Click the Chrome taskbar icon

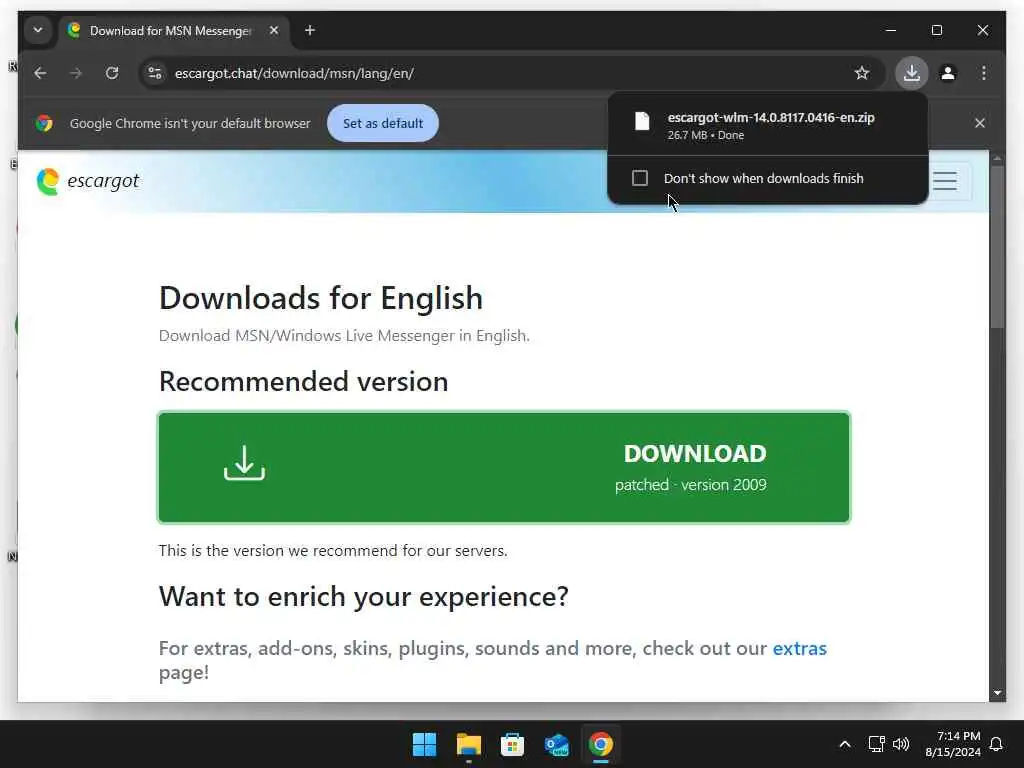(601, 744)
